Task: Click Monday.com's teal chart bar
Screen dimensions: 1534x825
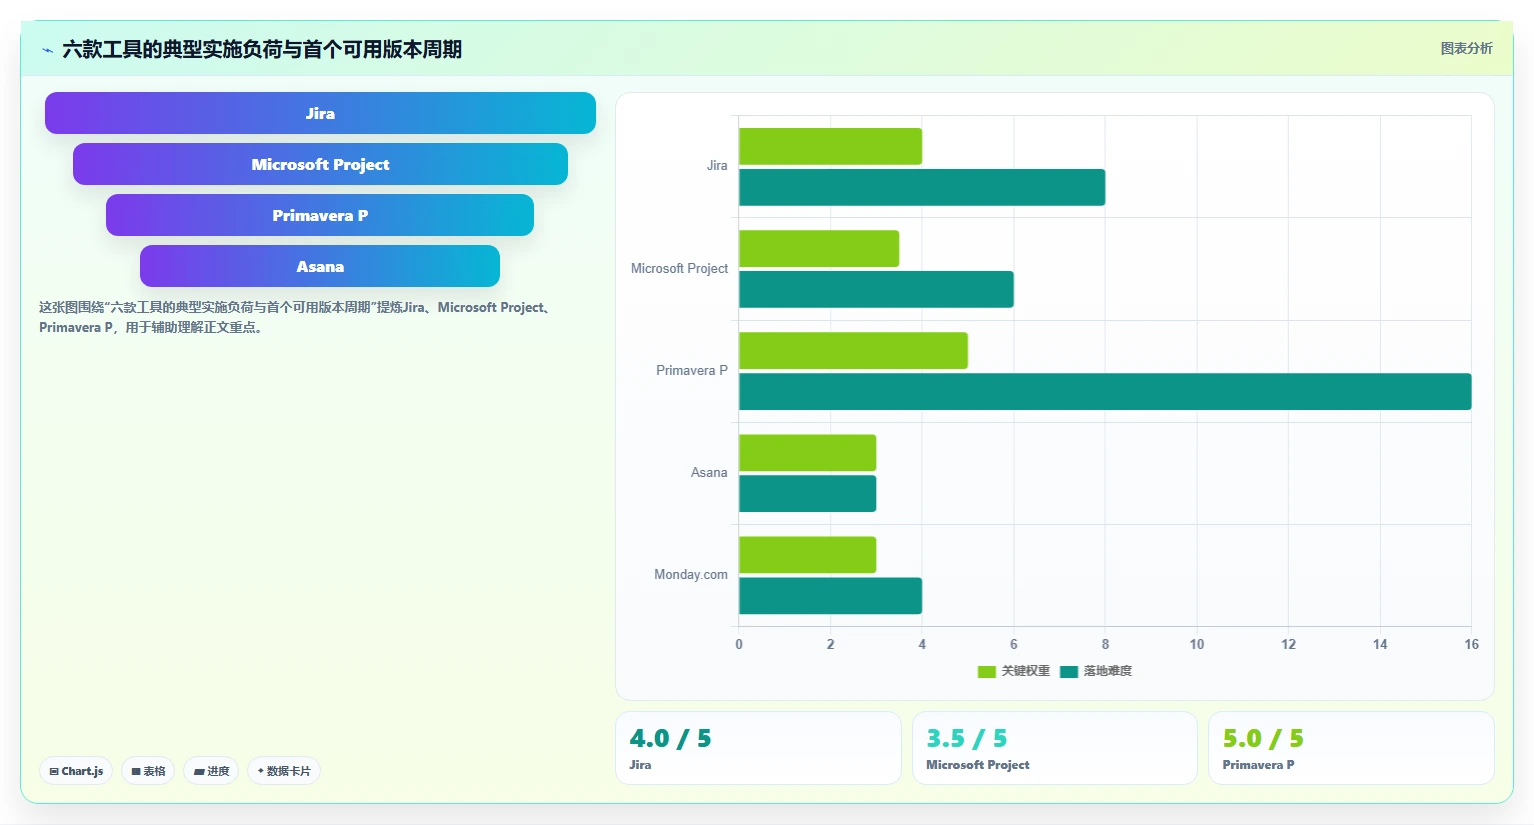Action: coord(830,595)
